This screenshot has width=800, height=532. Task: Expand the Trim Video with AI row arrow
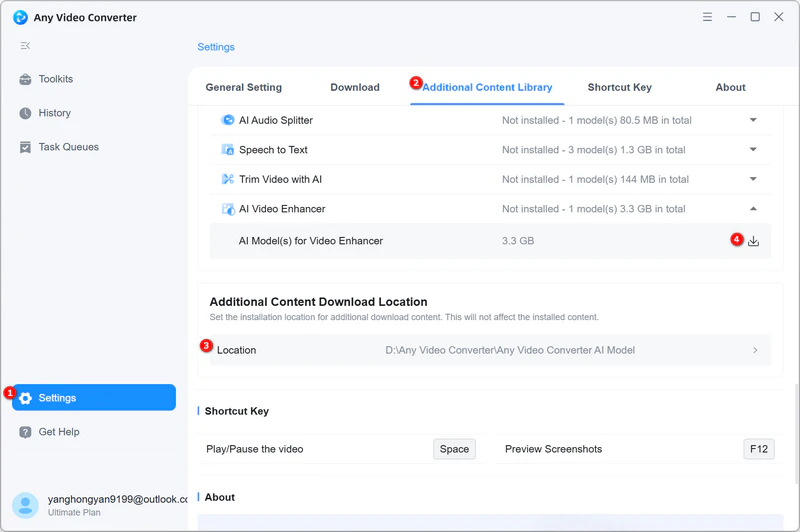[753, 179]
